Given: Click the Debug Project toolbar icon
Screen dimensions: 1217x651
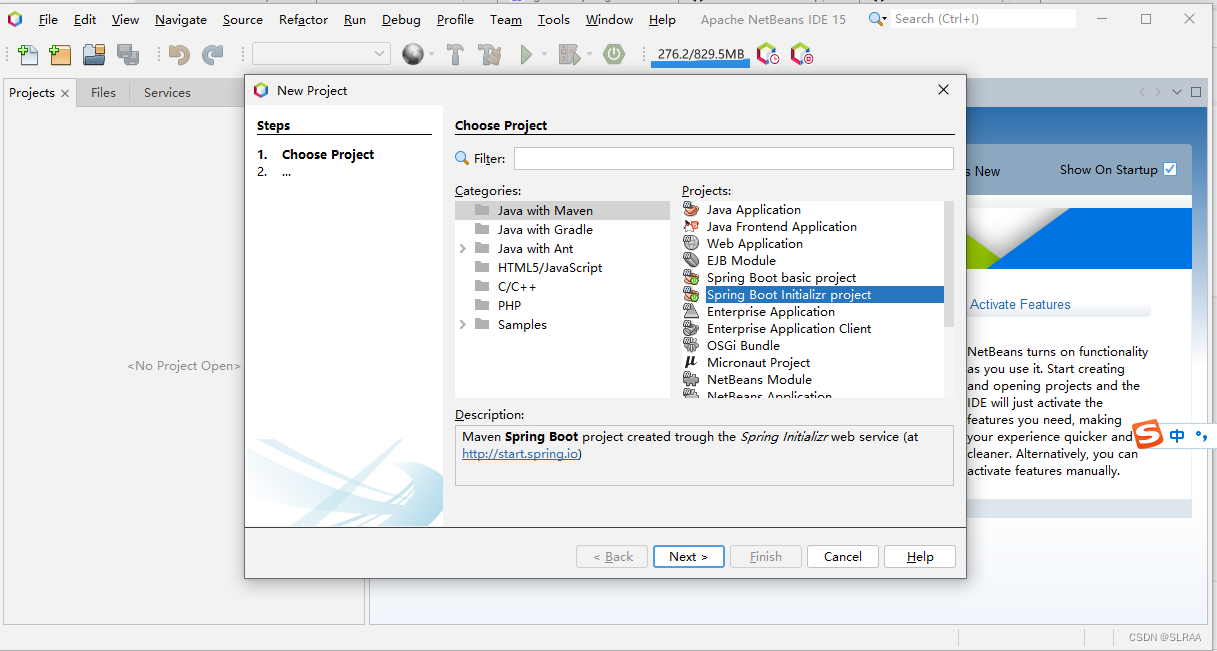Looking at the screenshot, I should [570, 55].
